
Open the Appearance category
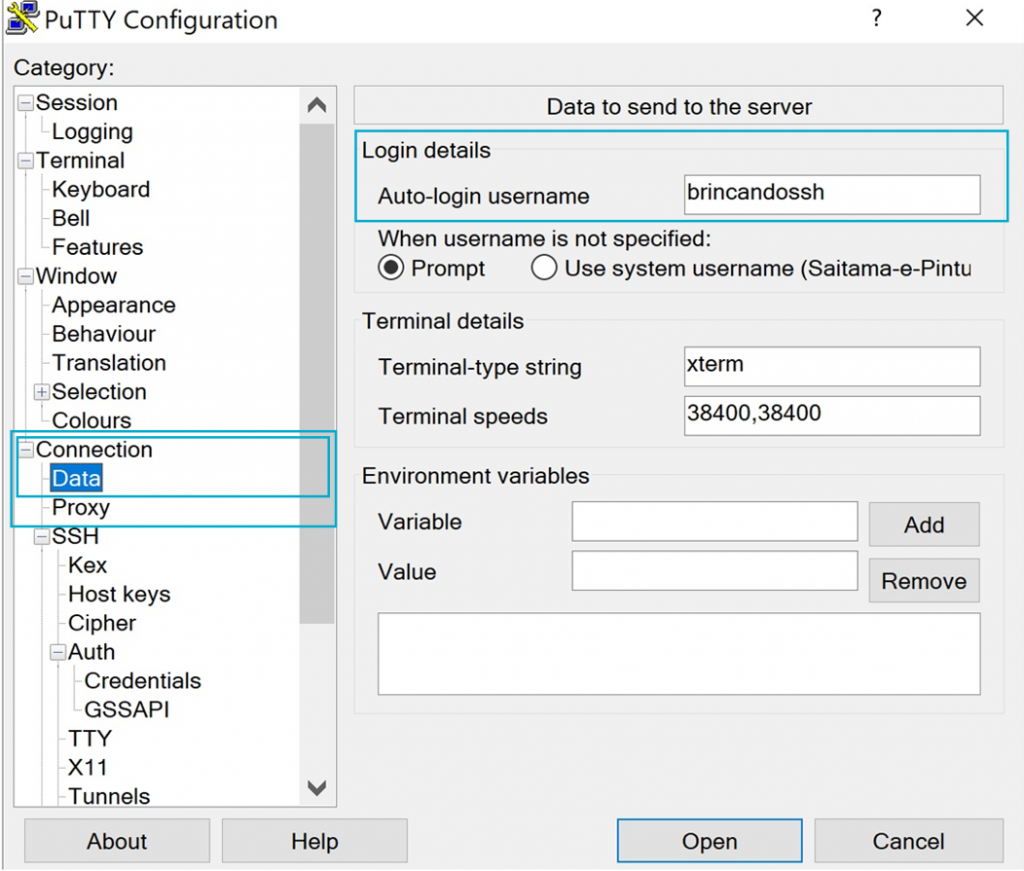(x=114, y=305)
